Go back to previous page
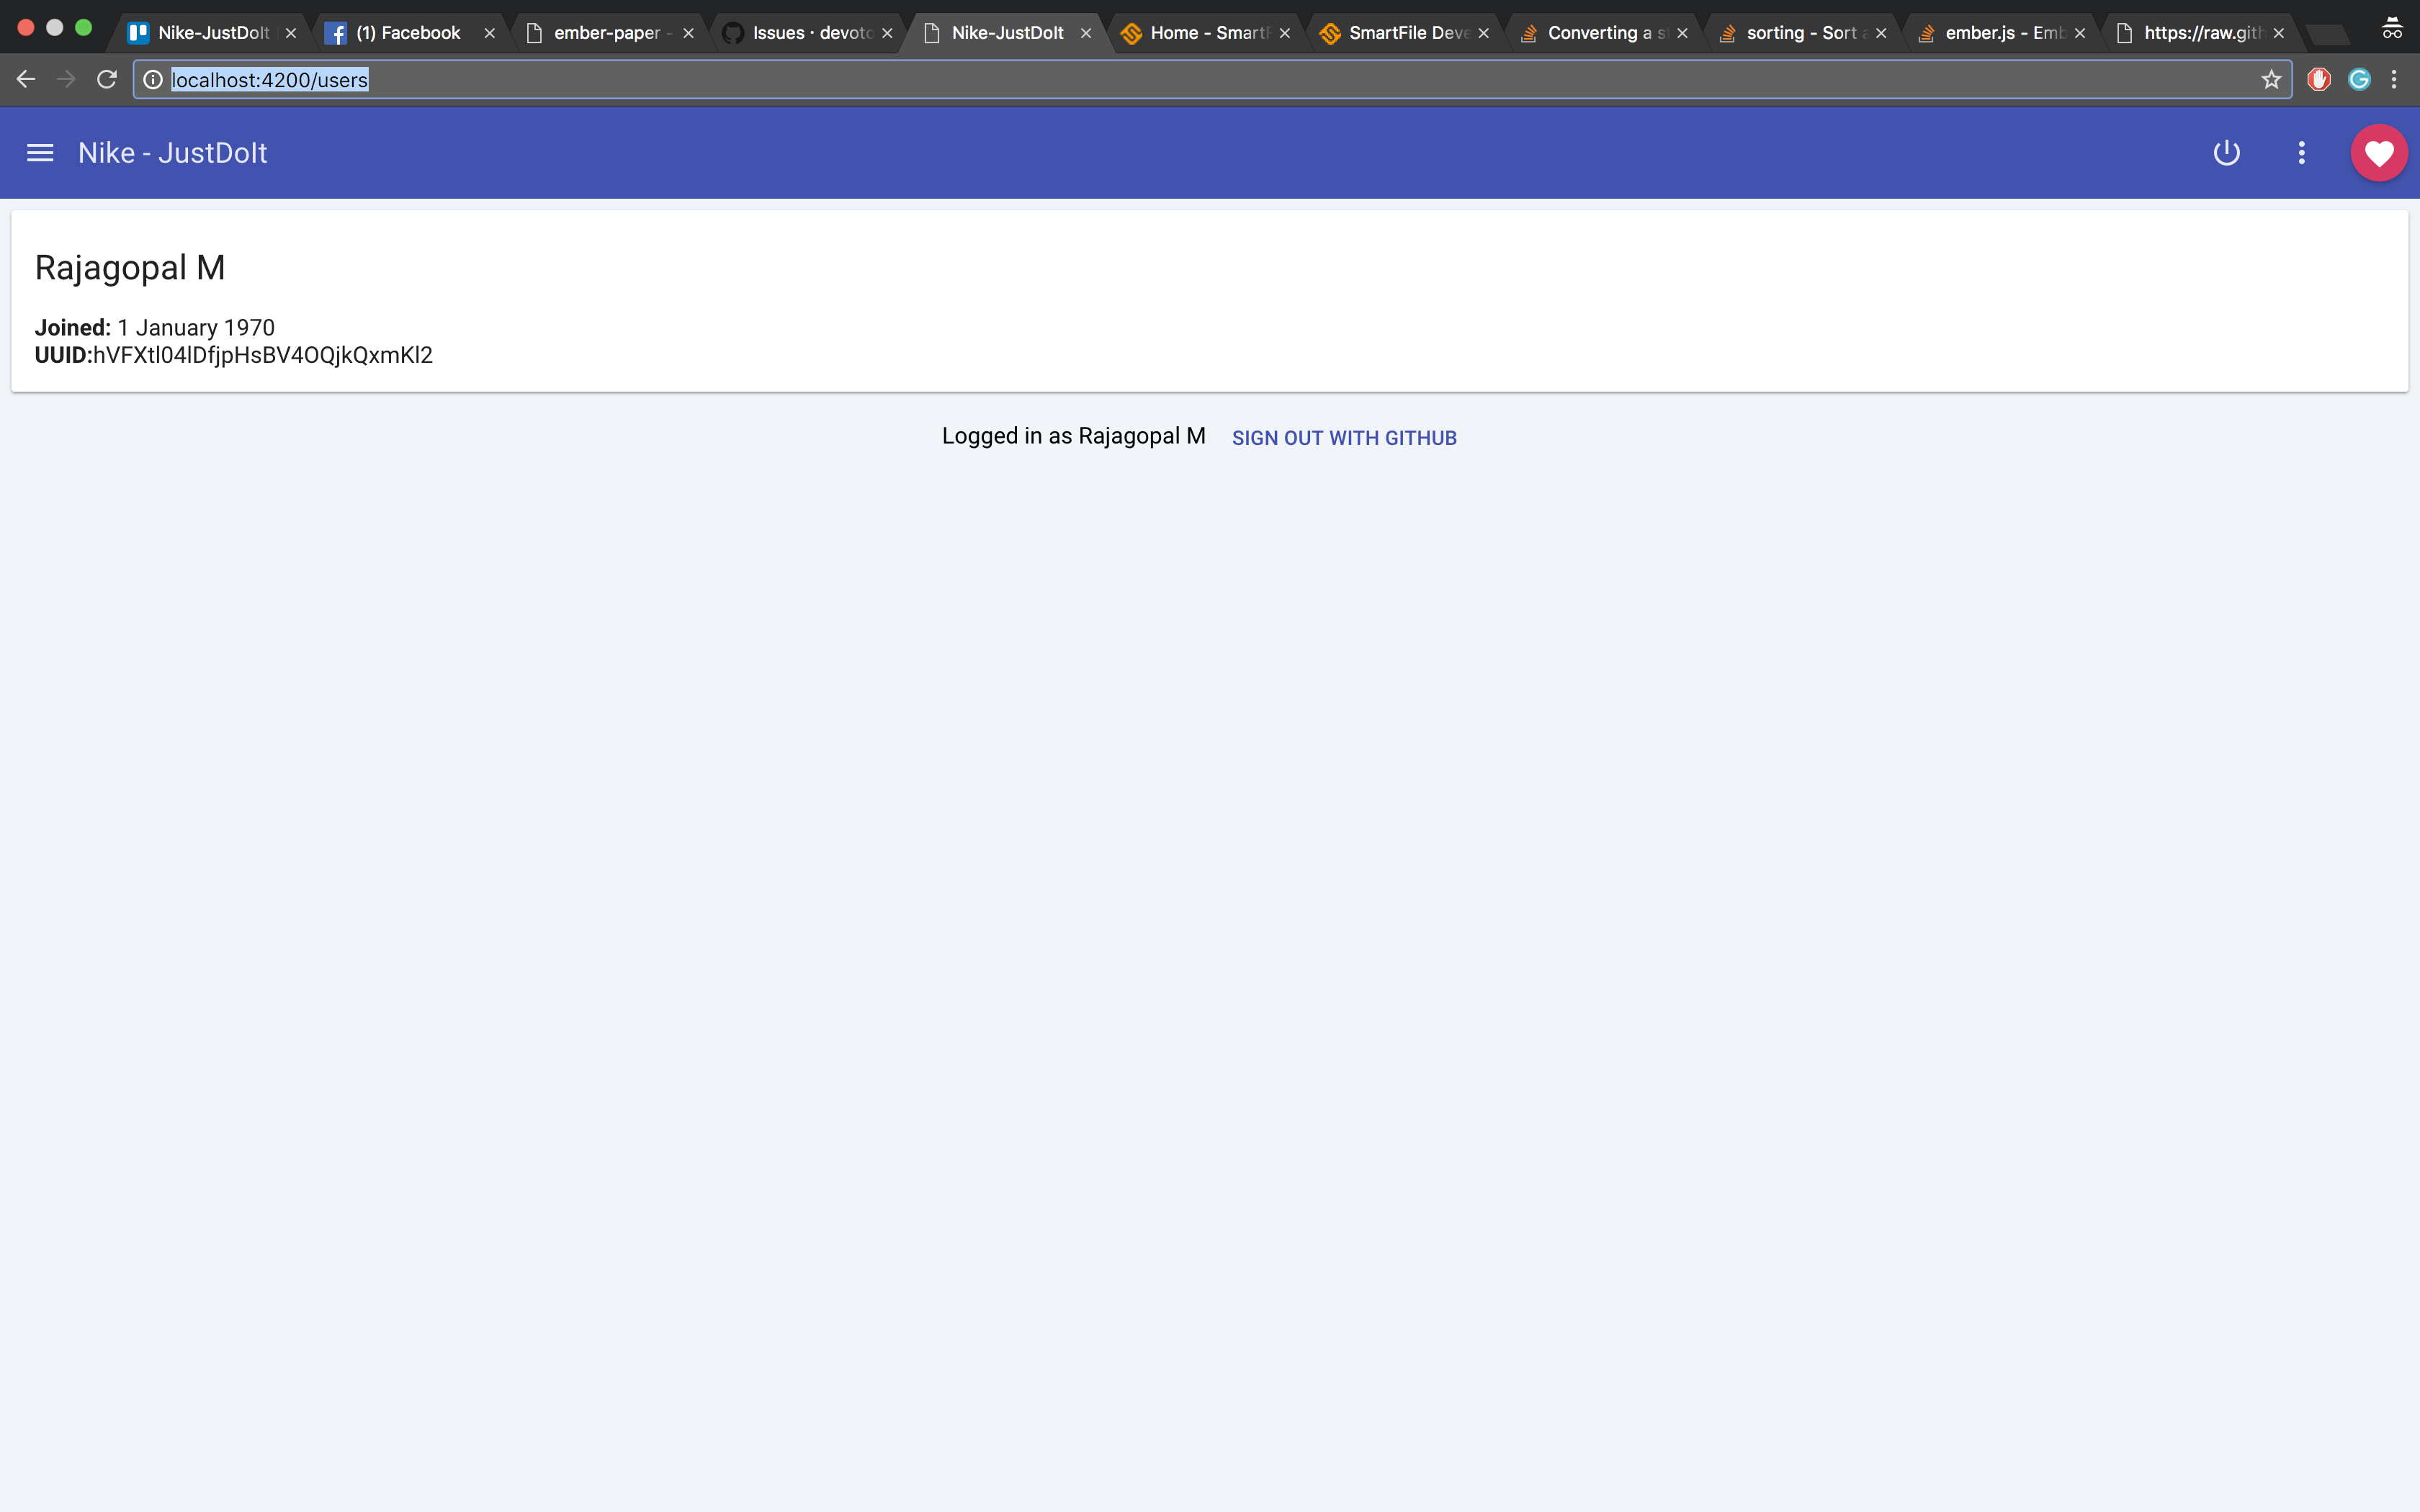 (26, 80)
